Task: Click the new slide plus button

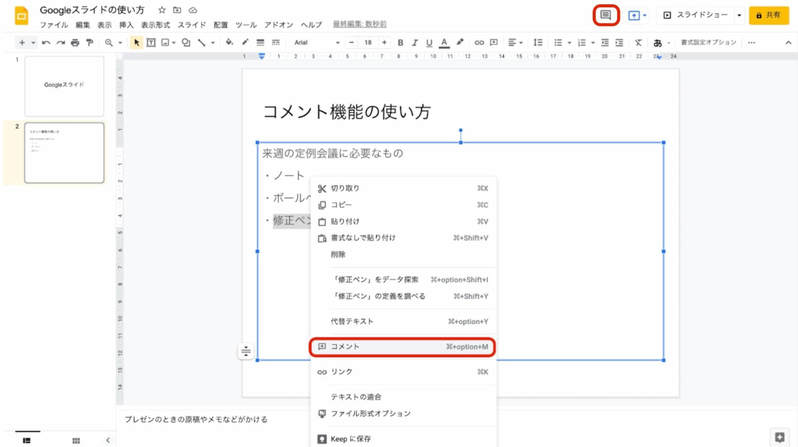Action: [22, 43]
